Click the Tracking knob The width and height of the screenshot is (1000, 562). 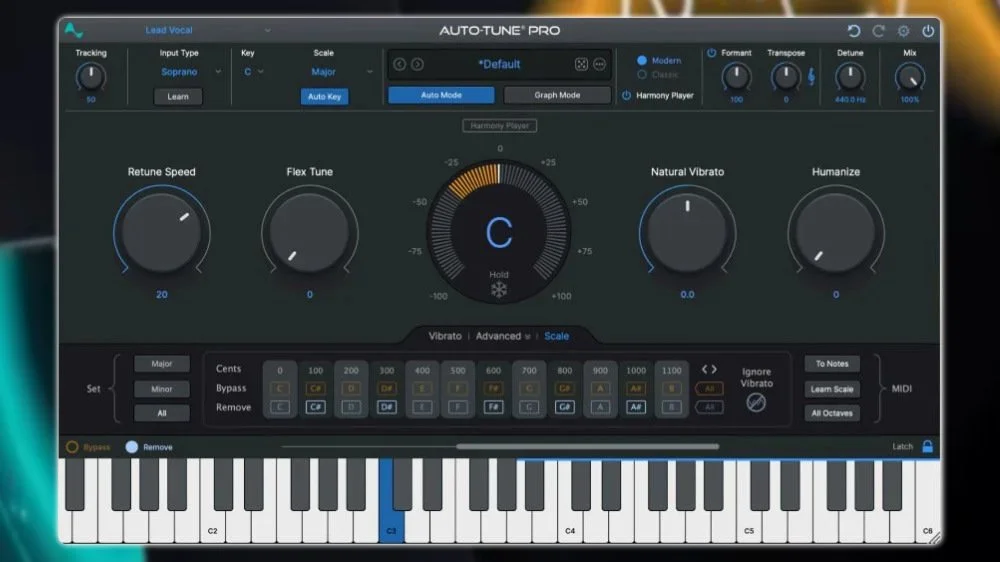tap(91, 77)
